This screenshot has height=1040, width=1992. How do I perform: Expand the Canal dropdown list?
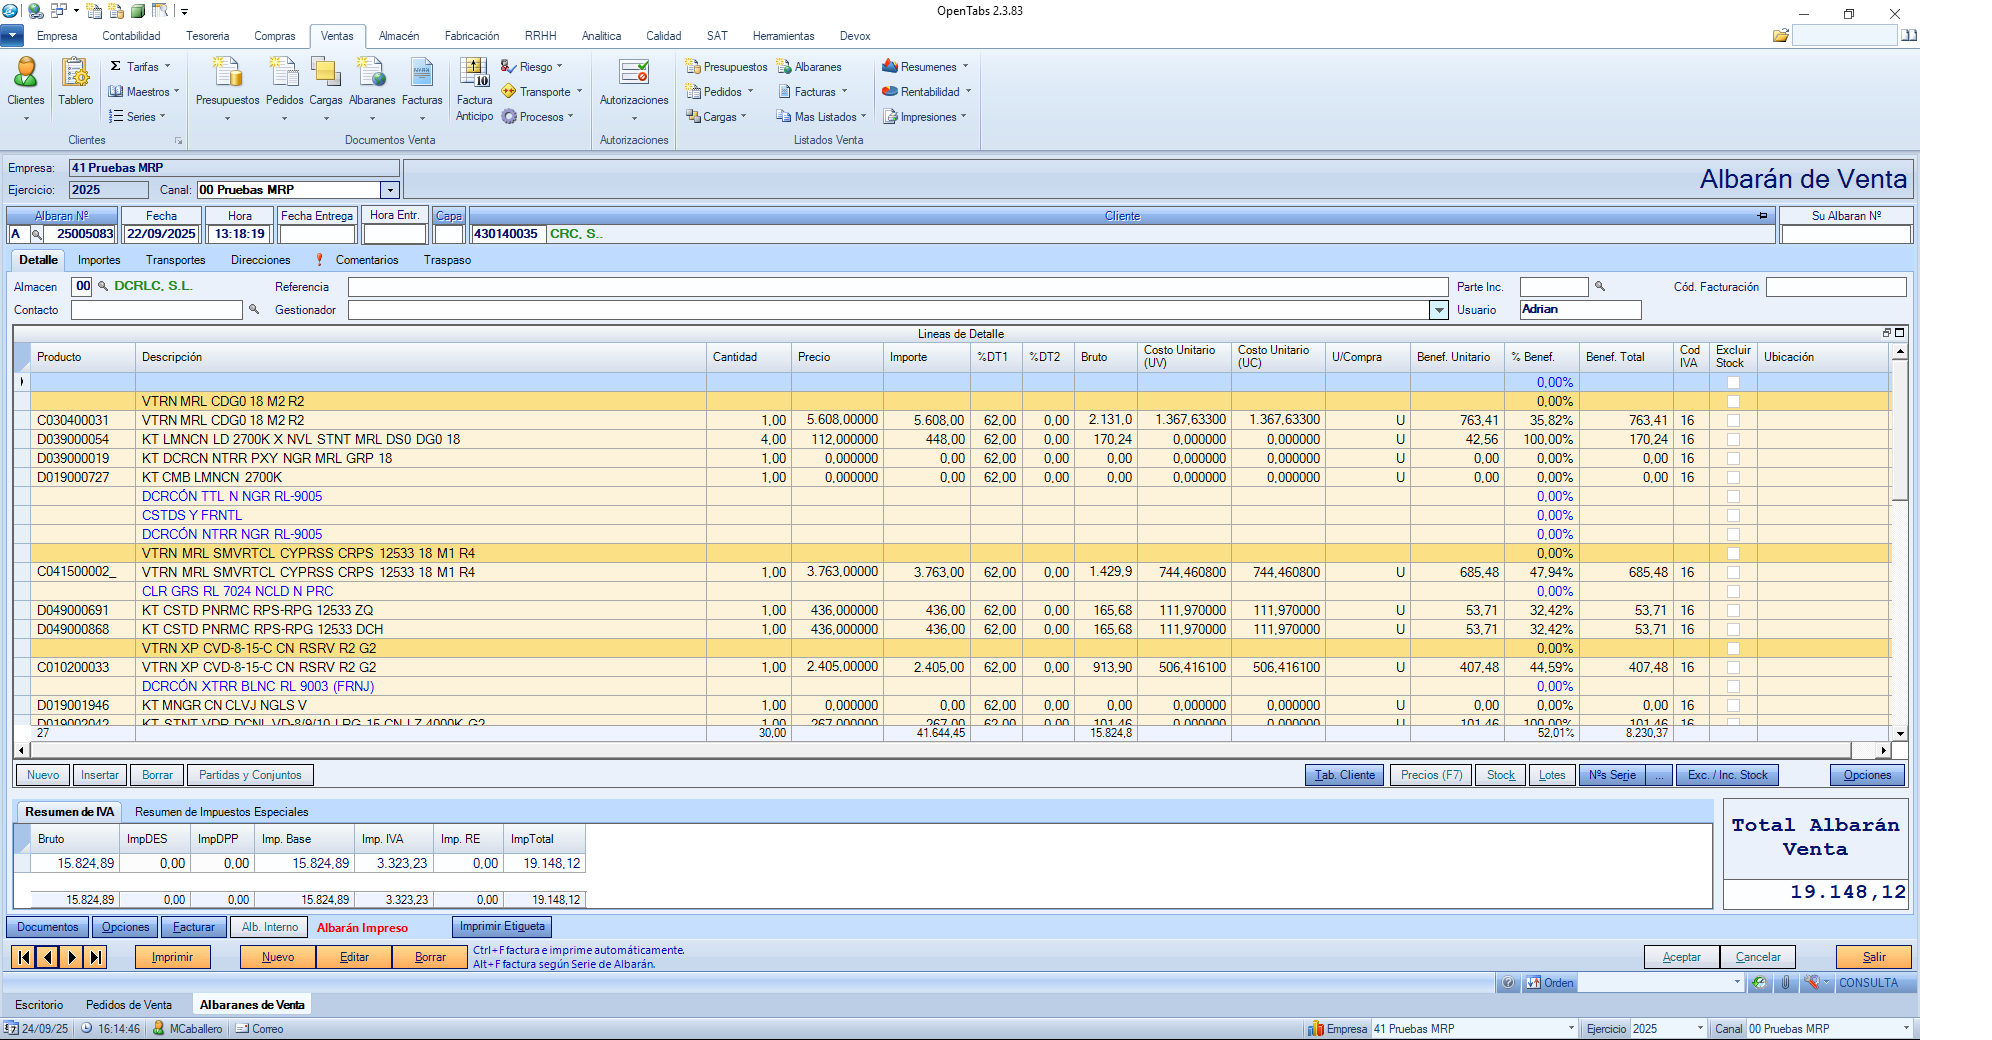(x=390, y=190)
